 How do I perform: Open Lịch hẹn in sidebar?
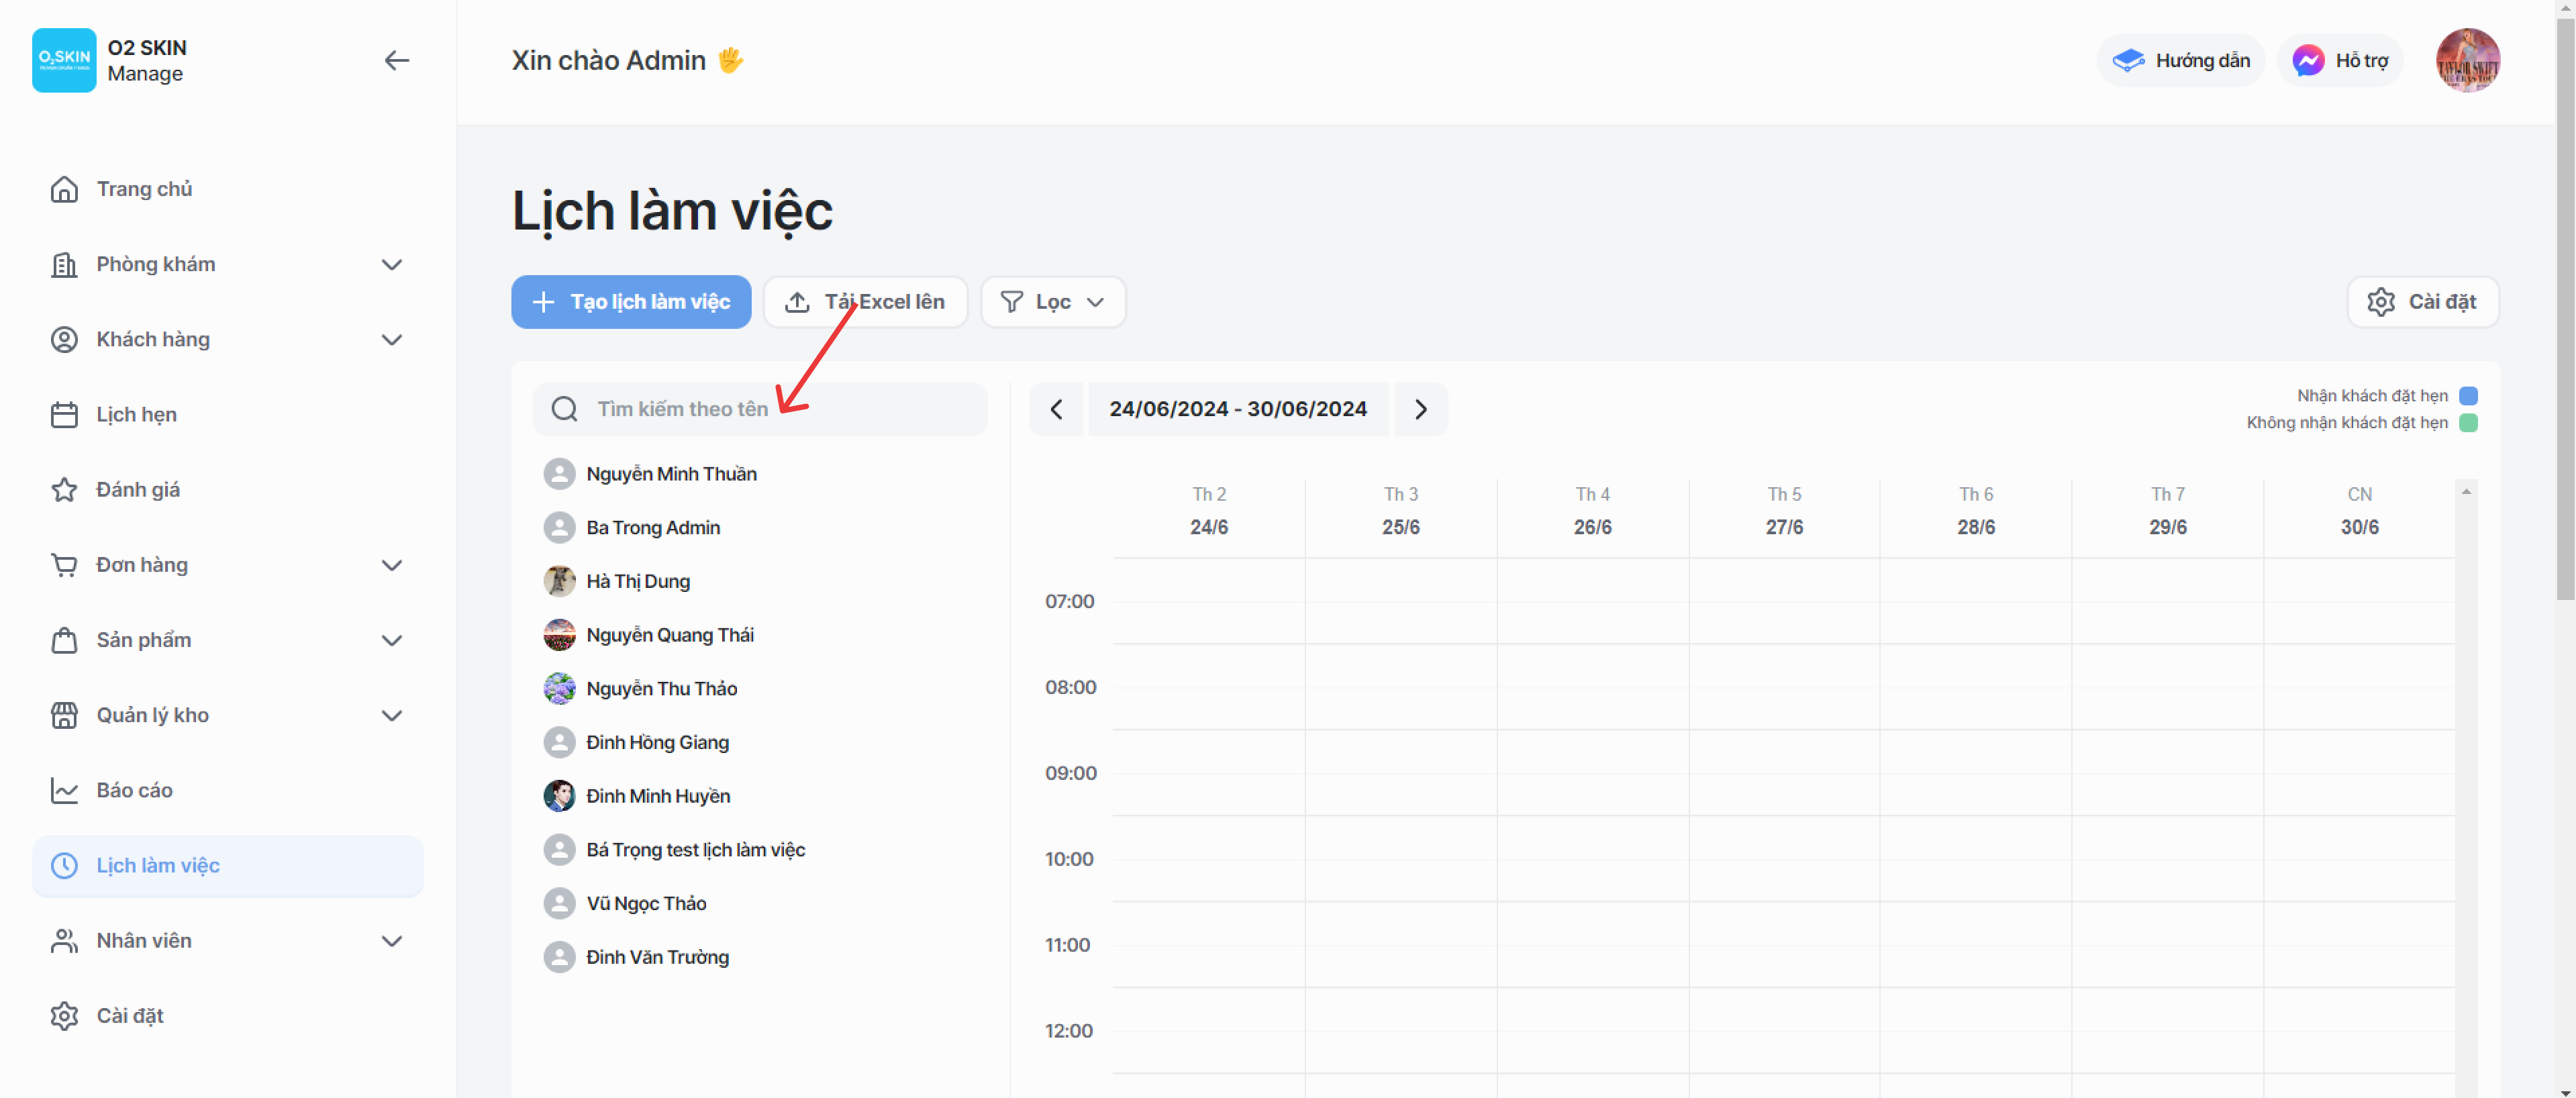point(136,415)
